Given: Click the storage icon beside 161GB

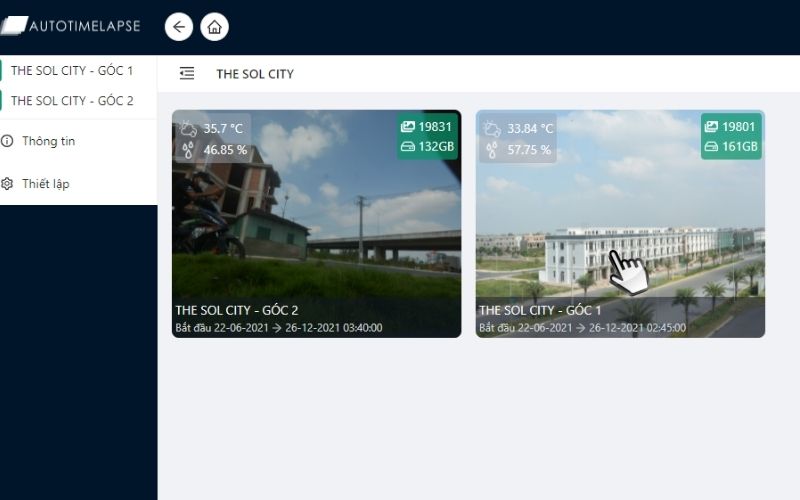Looking at the screenshot, I should [x=711, y=147].
